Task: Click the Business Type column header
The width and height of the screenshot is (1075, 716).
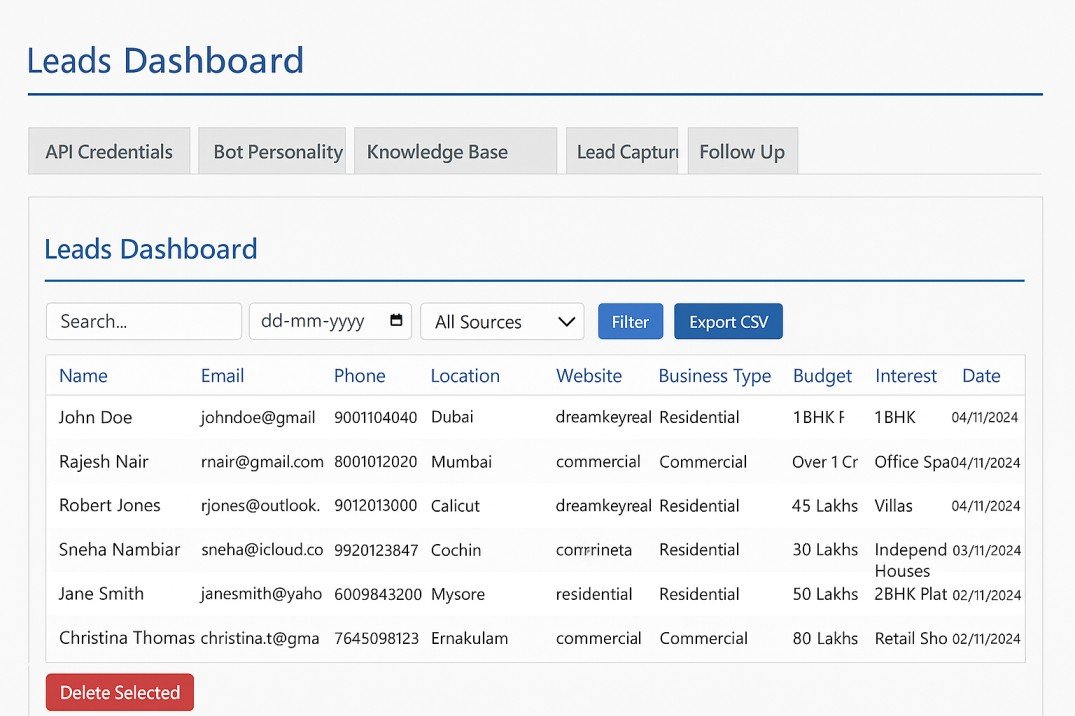Action: coord(714,376)
